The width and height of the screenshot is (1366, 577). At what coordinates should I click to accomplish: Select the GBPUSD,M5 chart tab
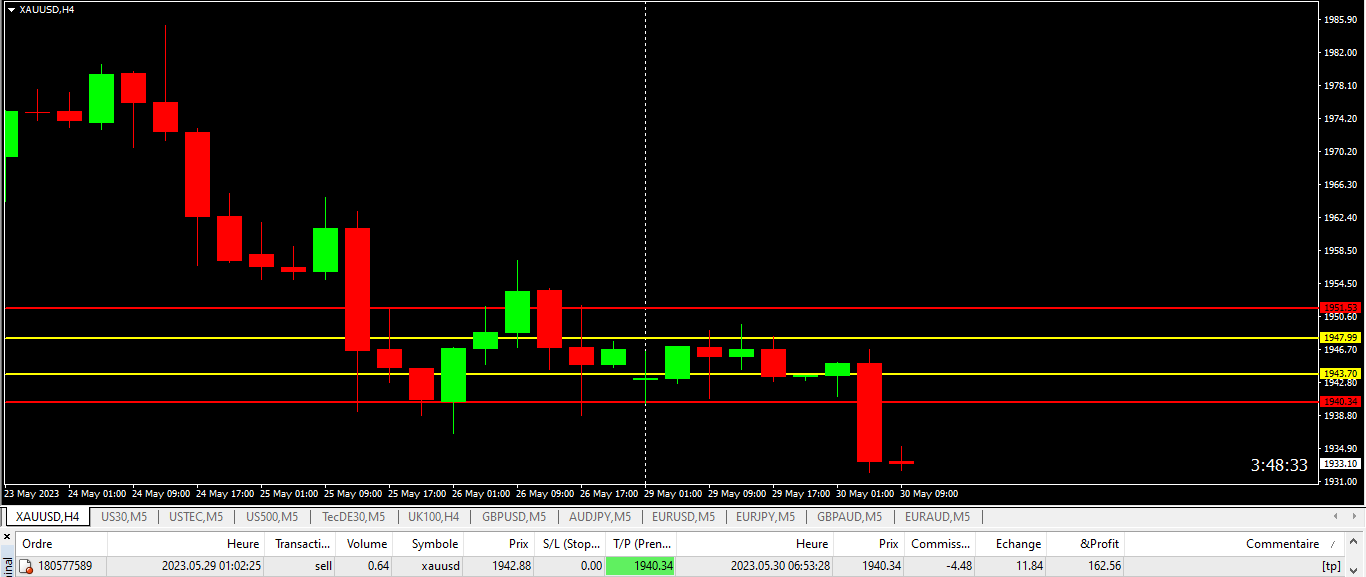(514, 517)
